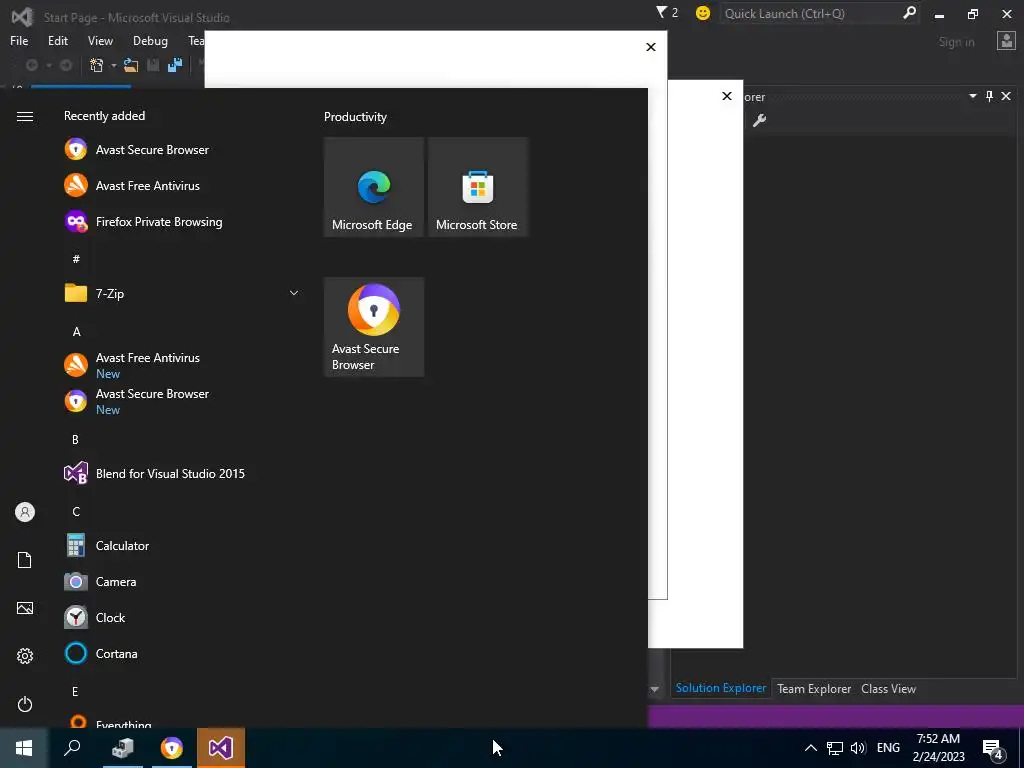Click the feedback smiley icon

click(x=703, y=13)
